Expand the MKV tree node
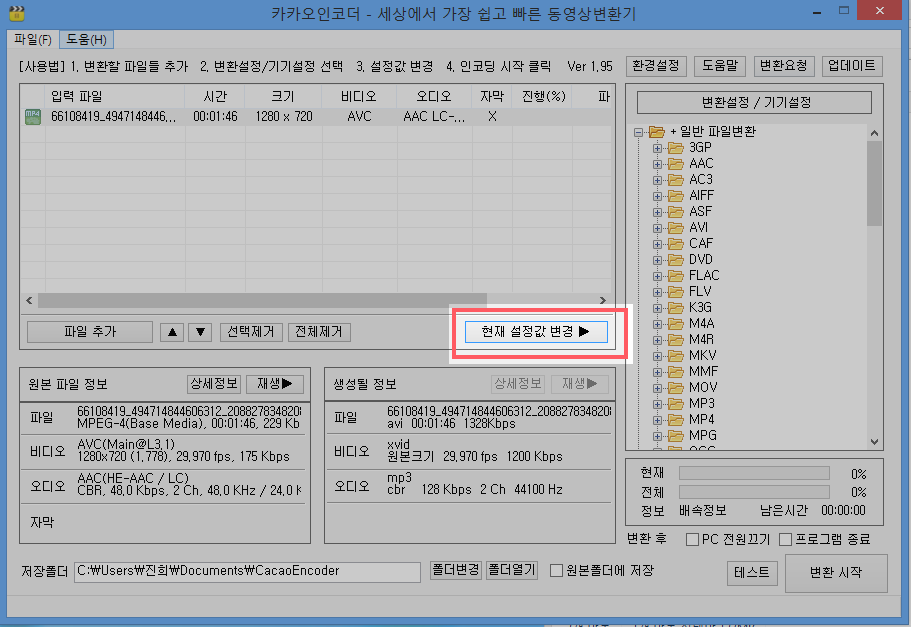911x627 pixels. [x=657, y=356]
